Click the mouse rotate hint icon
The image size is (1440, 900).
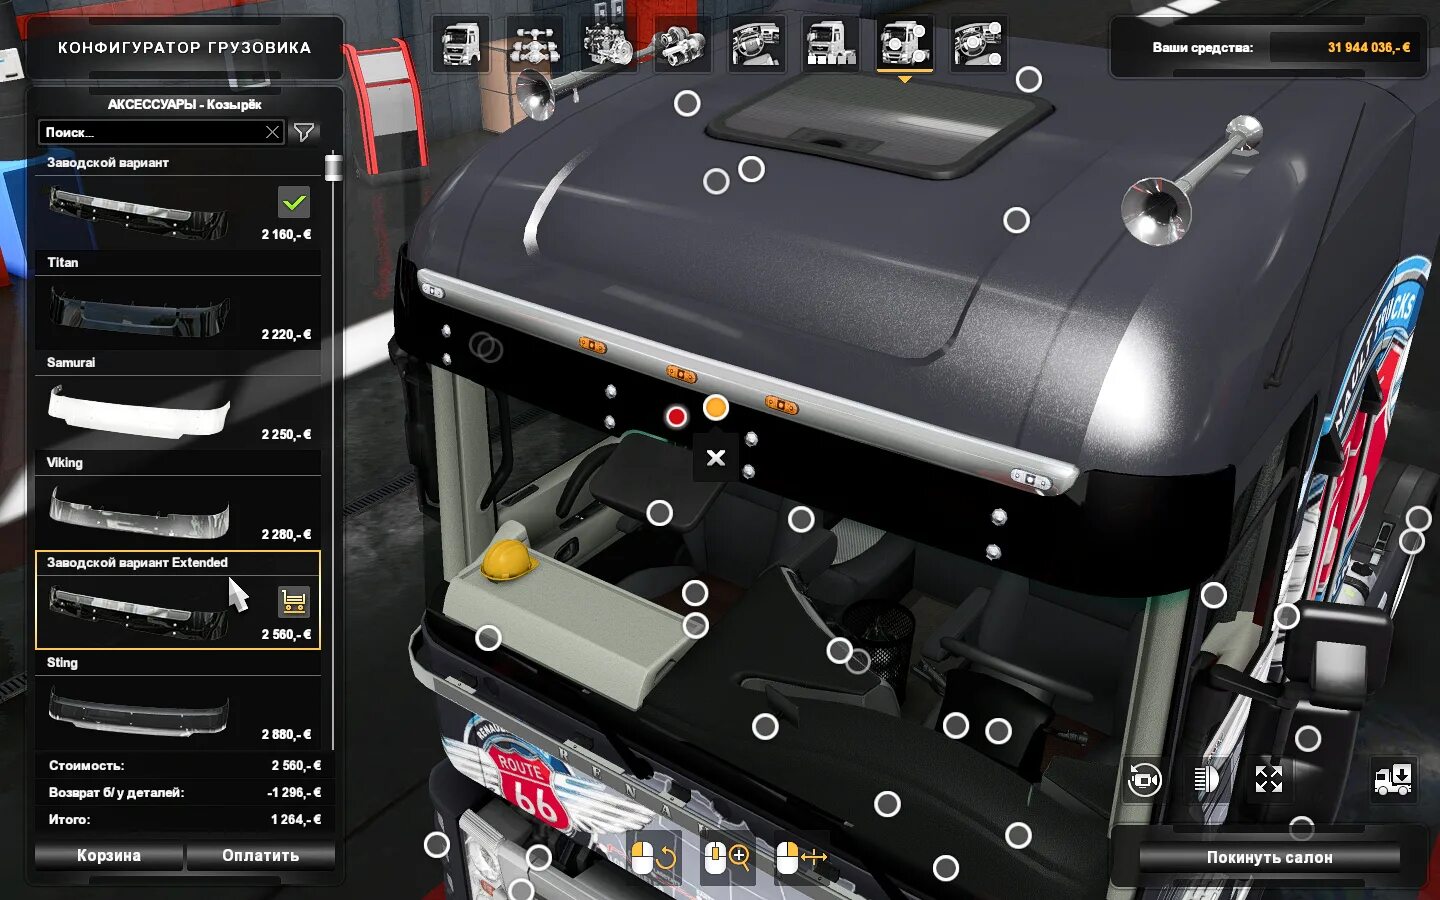(x=654, y=857)
